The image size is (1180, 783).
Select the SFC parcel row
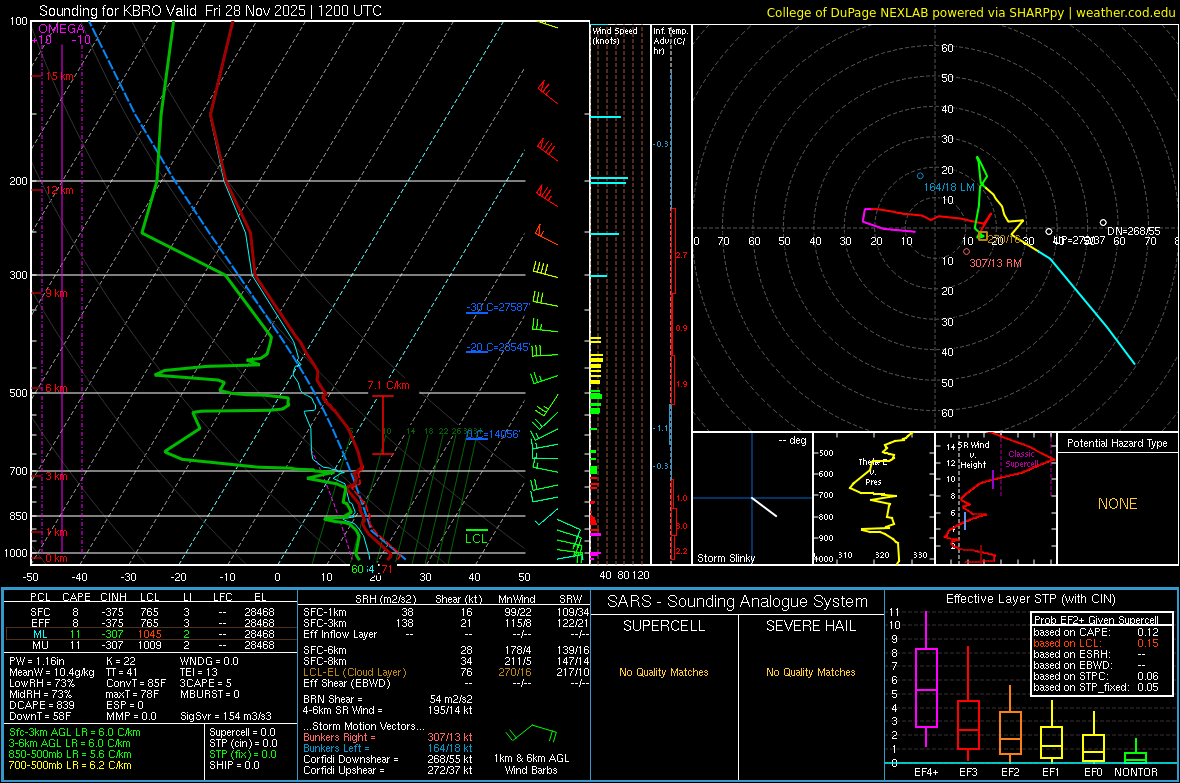(x=151, y=612)
